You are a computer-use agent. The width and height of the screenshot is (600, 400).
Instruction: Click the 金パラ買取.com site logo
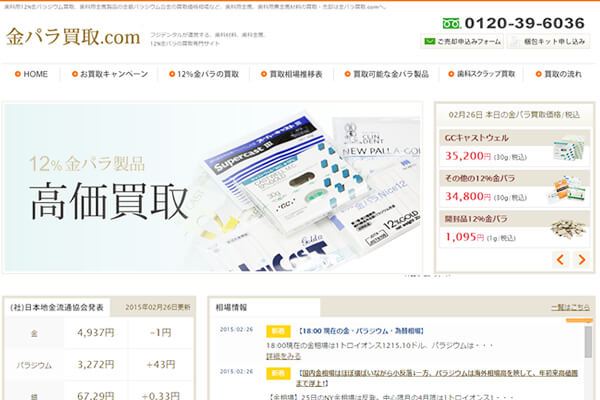pyautogui.click(x=73, y=37)
